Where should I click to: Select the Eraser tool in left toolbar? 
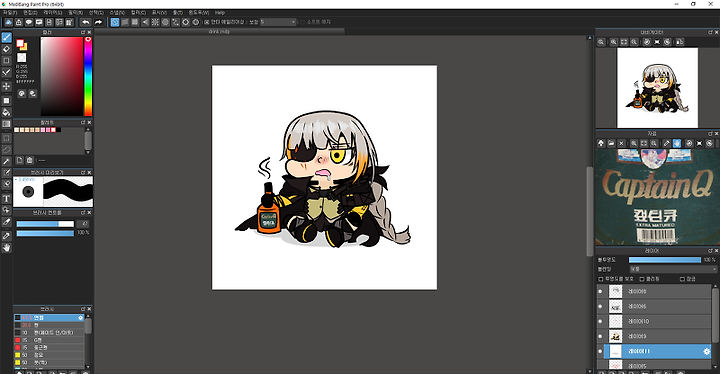[6, 49]
